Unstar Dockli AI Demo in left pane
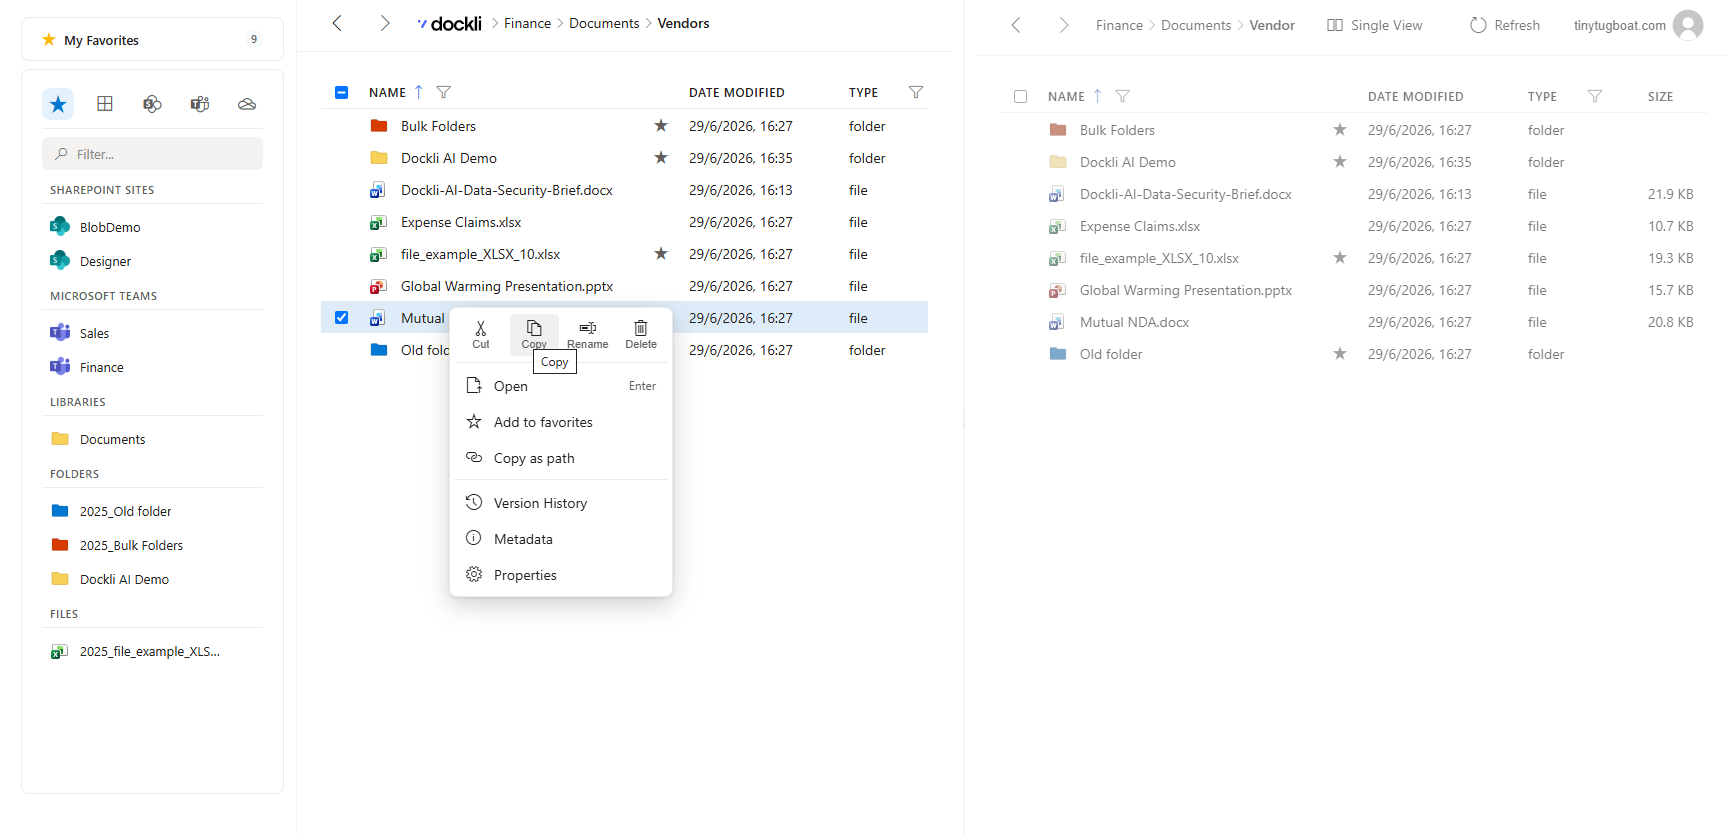Screen dimensions: 1727x834 (x=661, y=158)
